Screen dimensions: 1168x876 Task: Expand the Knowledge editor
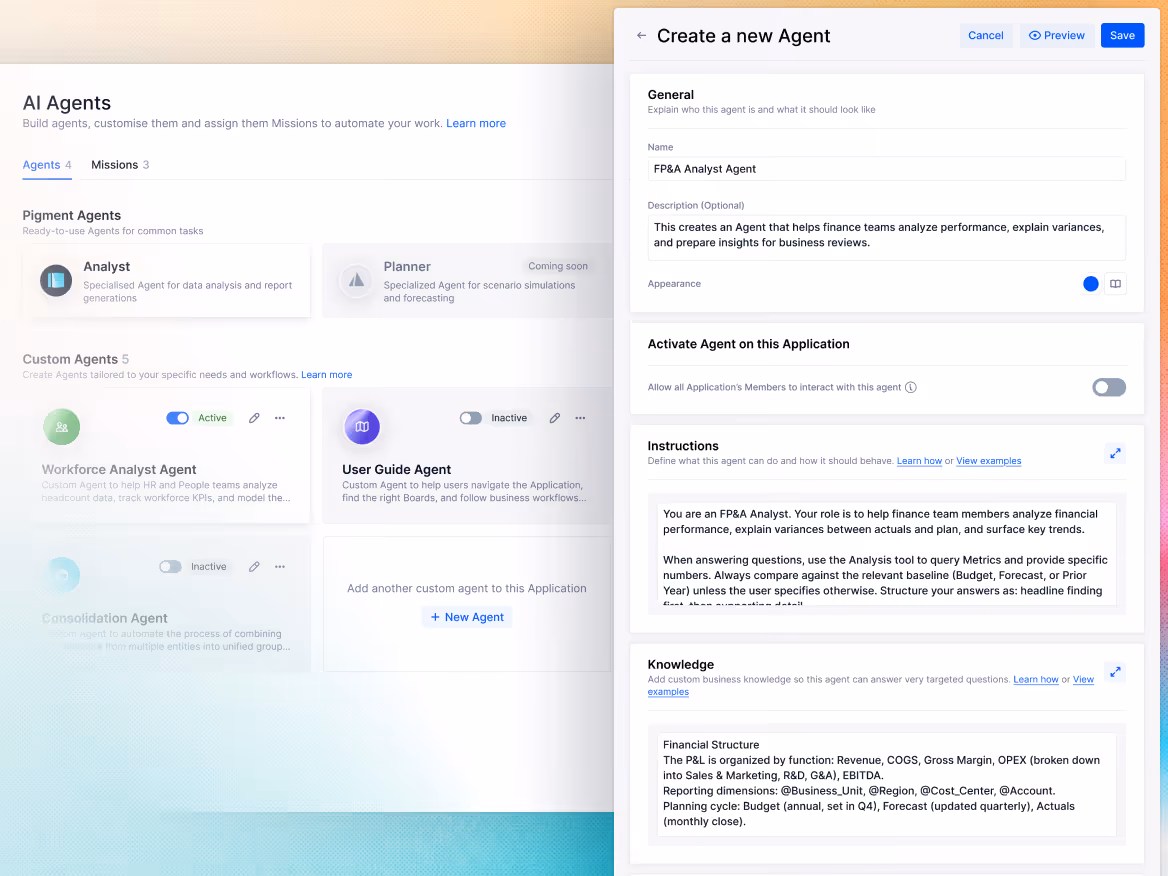[x=1115, y=673]
